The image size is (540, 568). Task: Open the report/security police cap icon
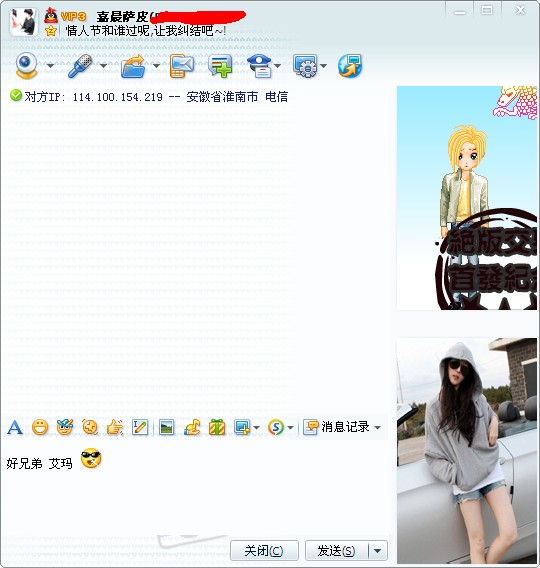[260, 66]
